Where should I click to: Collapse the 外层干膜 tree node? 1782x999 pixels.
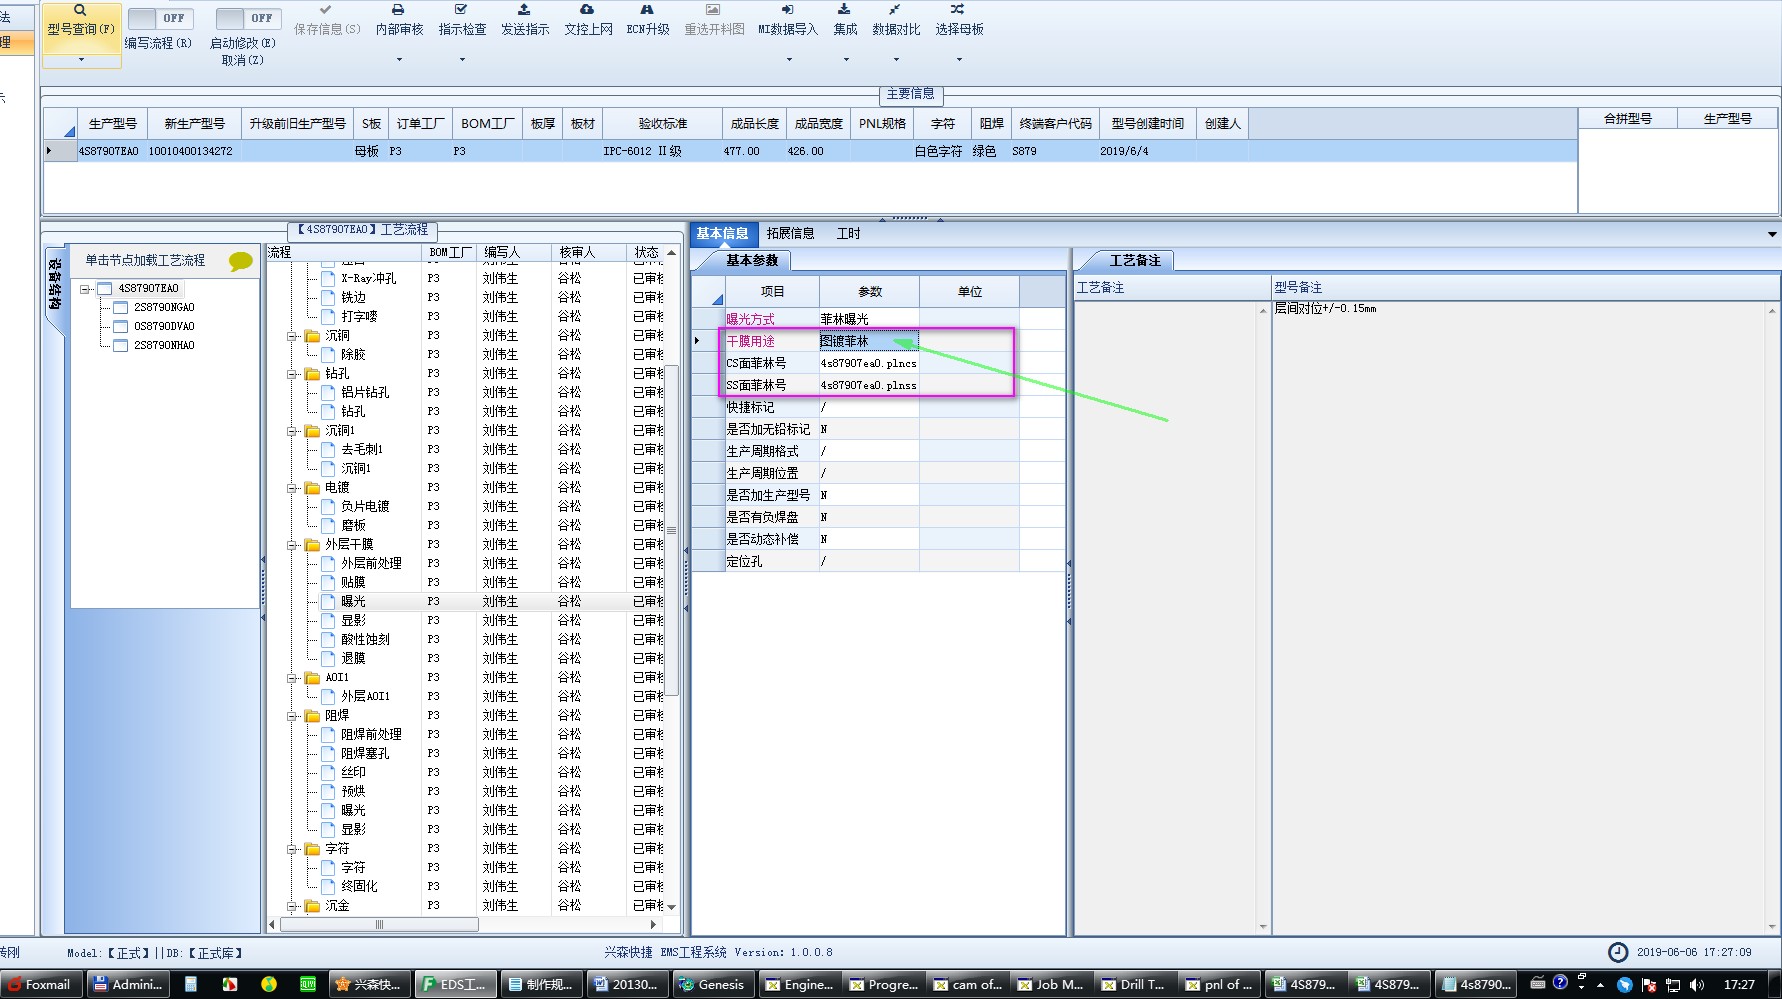293,545
